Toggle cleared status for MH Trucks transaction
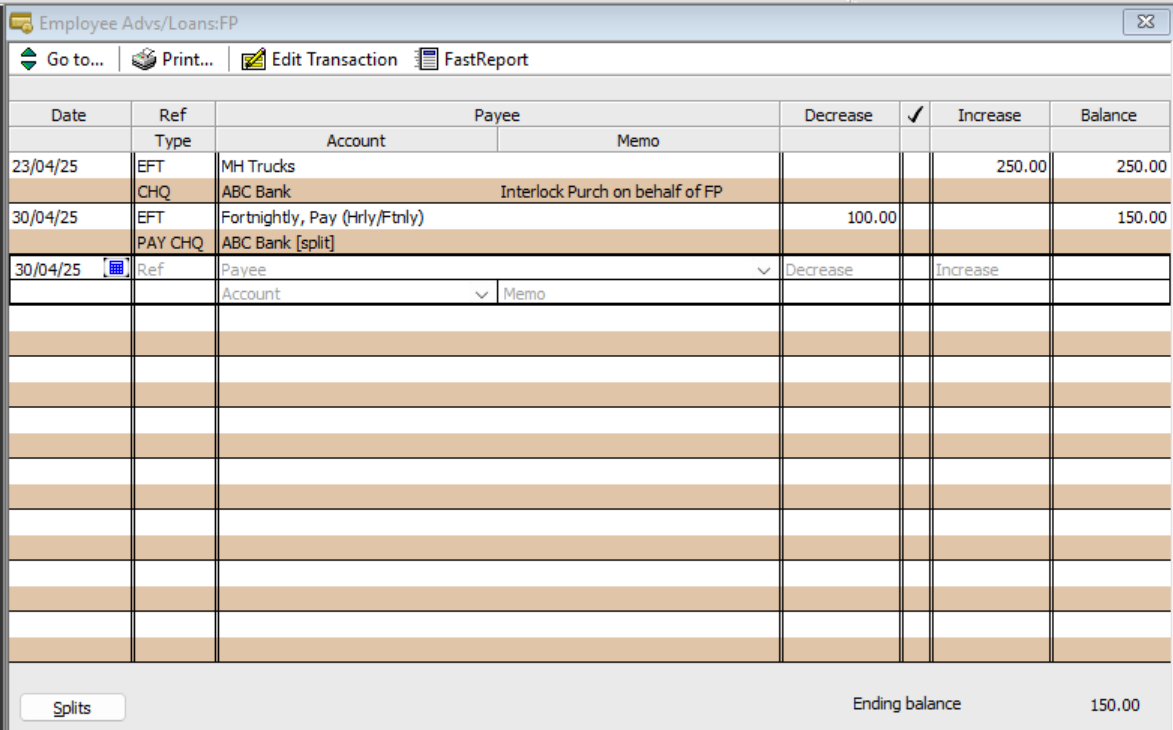1173x730 pixels. tap(916, 166)
